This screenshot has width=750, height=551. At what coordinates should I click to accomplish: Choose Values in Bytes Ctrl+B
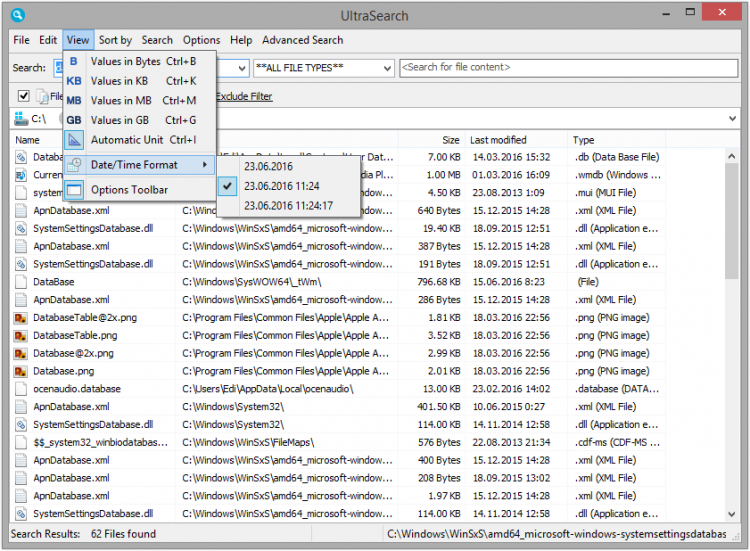point(140,61)
